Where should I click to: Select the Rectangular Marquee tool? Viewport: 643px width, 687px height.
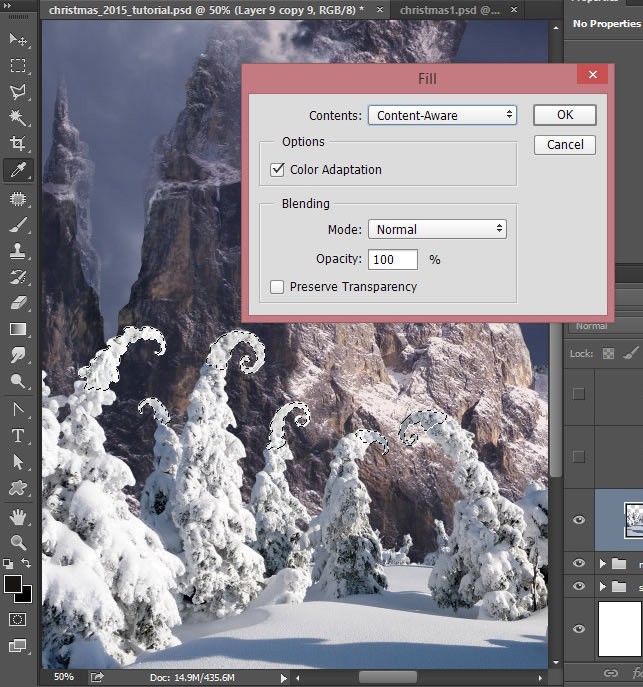pos(18,66)
